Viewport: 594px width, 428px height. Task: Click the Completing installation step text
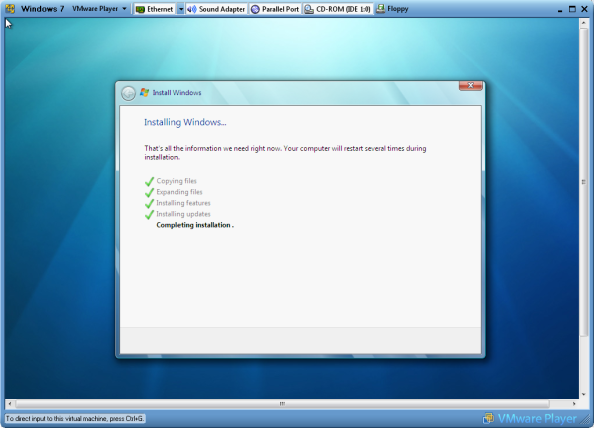[195, 225]
